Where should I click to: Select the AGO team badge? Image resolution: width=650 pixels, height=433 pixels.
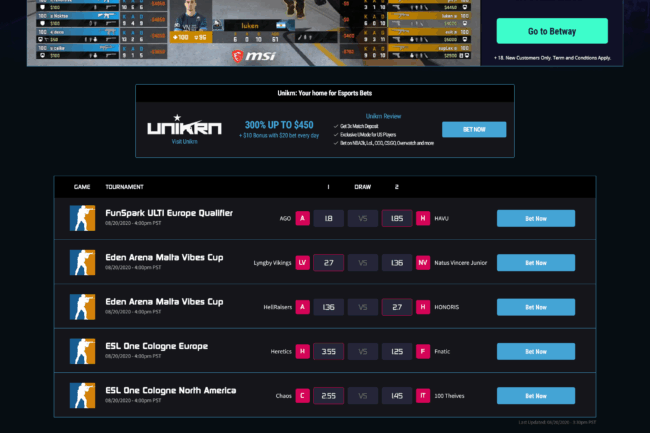click(x=302, y=219)
